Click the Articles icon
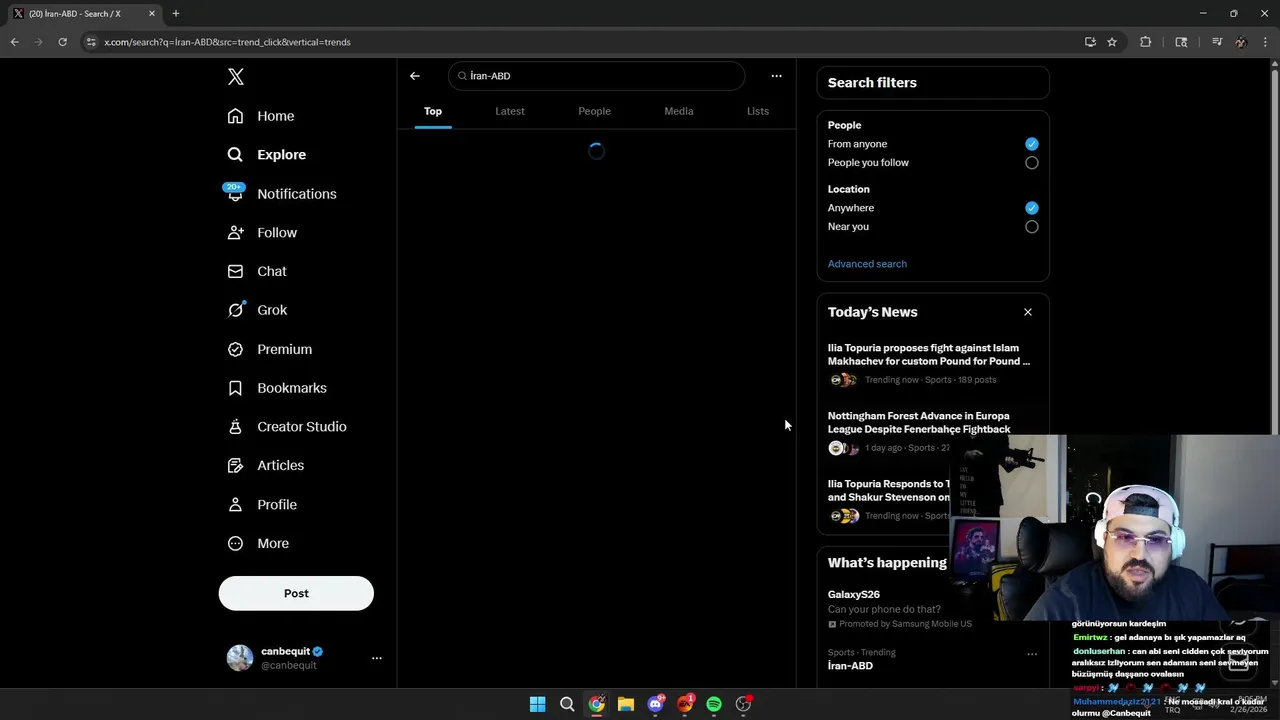Screen dimensions: 1280x720 pos(235,465)
